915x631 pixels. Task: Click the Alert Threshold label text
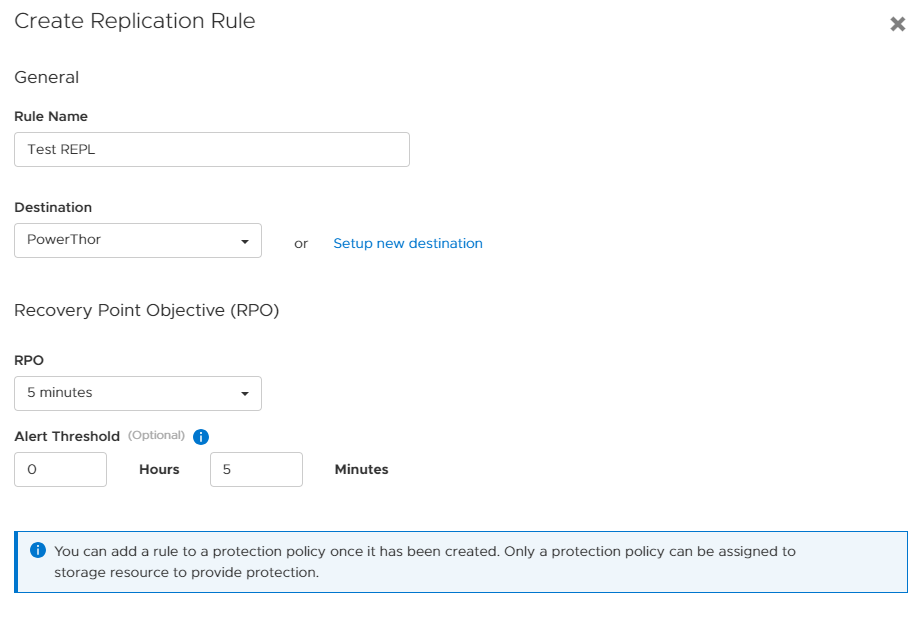pyautogui.click(x=67, y=436)
